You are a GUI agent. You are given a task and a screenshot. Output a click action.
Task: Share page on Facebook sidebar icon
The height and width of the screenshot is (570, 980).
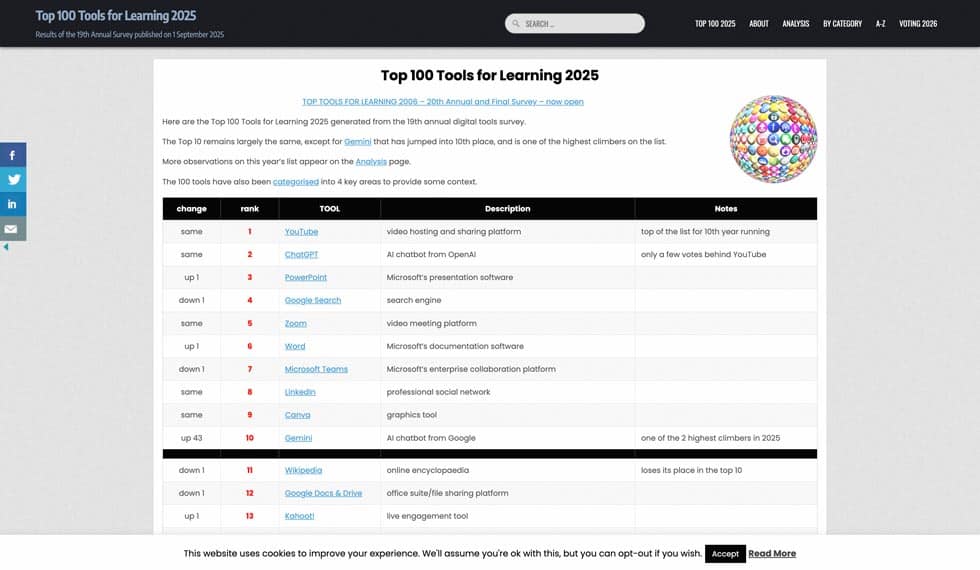pos(12,155)
